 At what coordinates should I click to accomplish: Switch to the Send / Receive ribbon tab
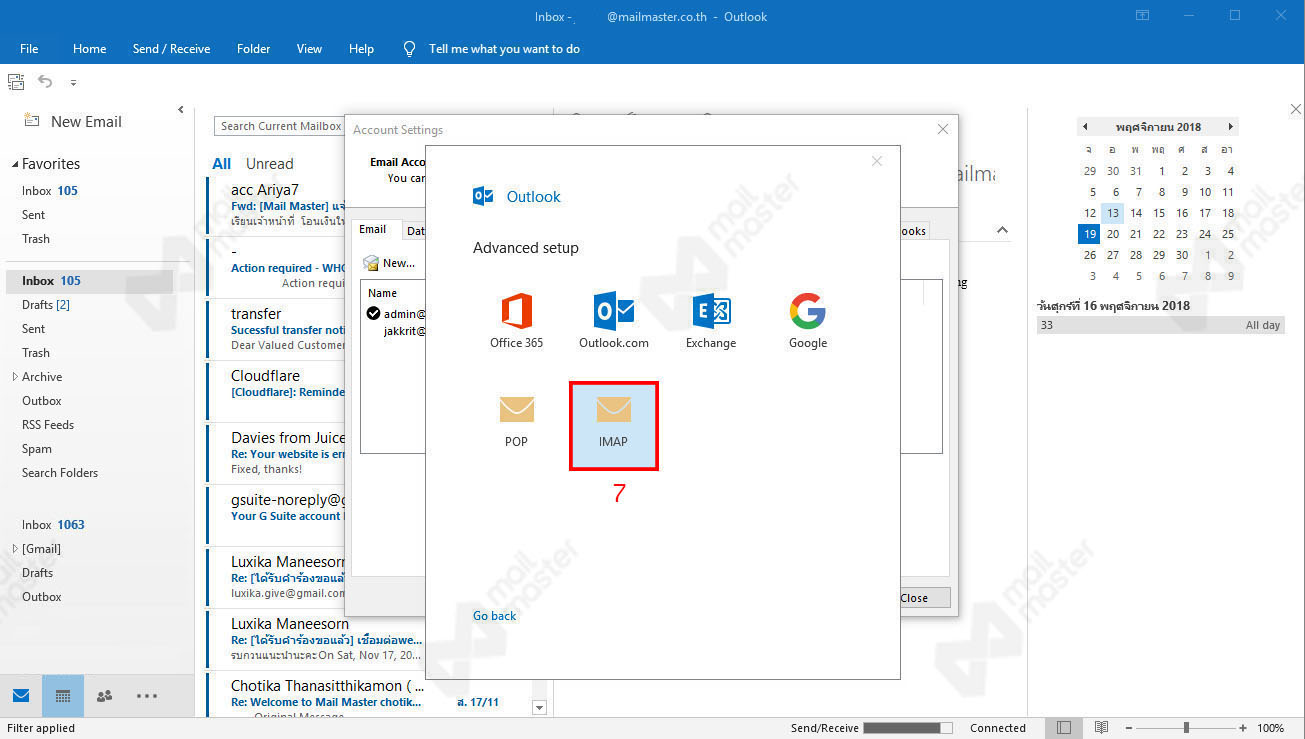(171, 48)
